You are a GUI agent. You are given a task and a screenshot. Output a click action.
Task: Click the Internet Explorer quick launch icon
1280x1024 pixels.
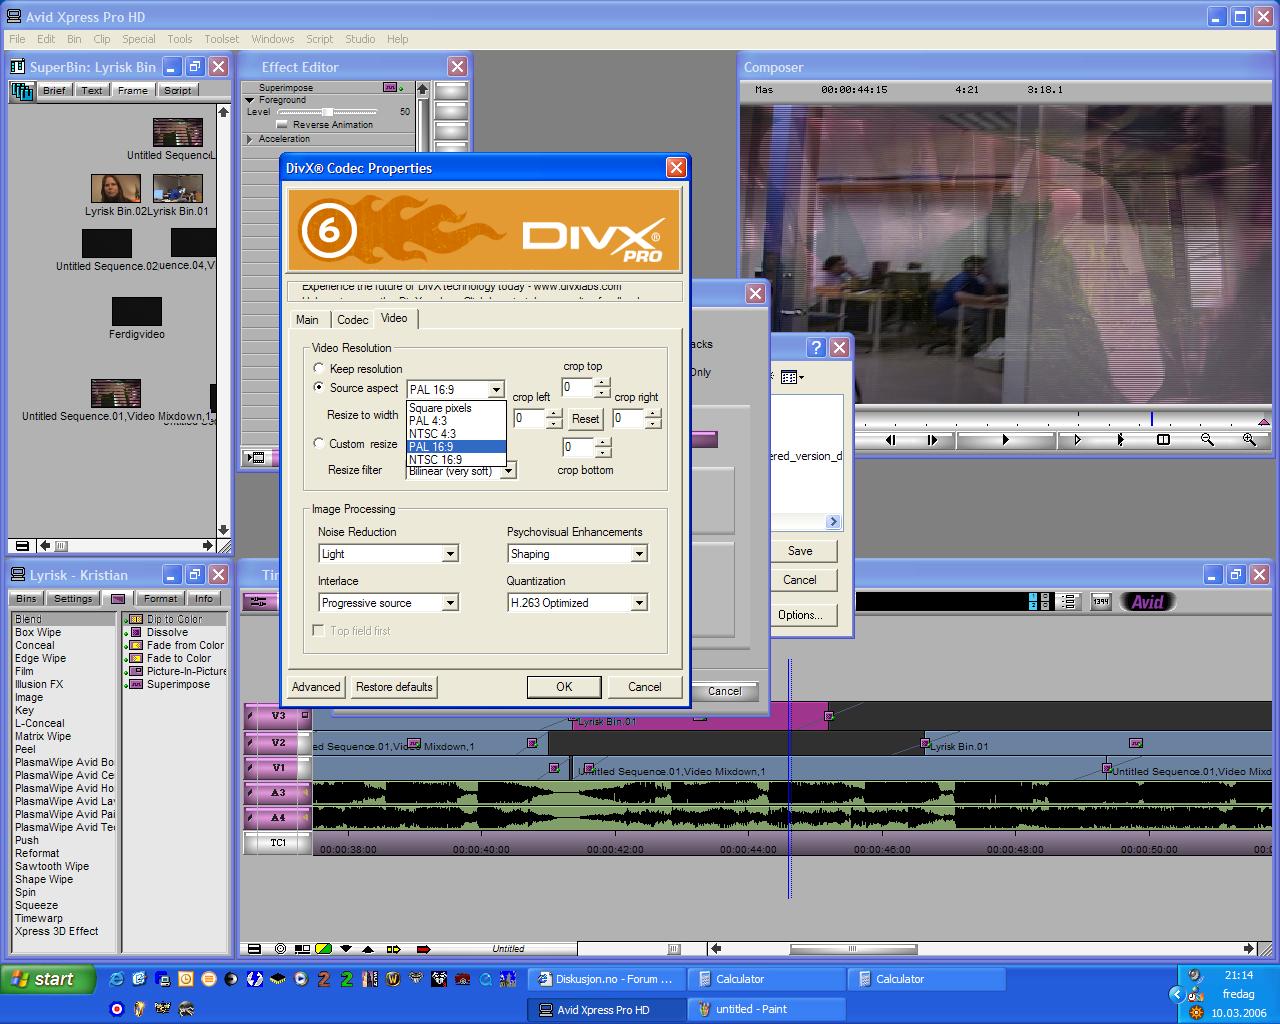(x=117, y=979)
